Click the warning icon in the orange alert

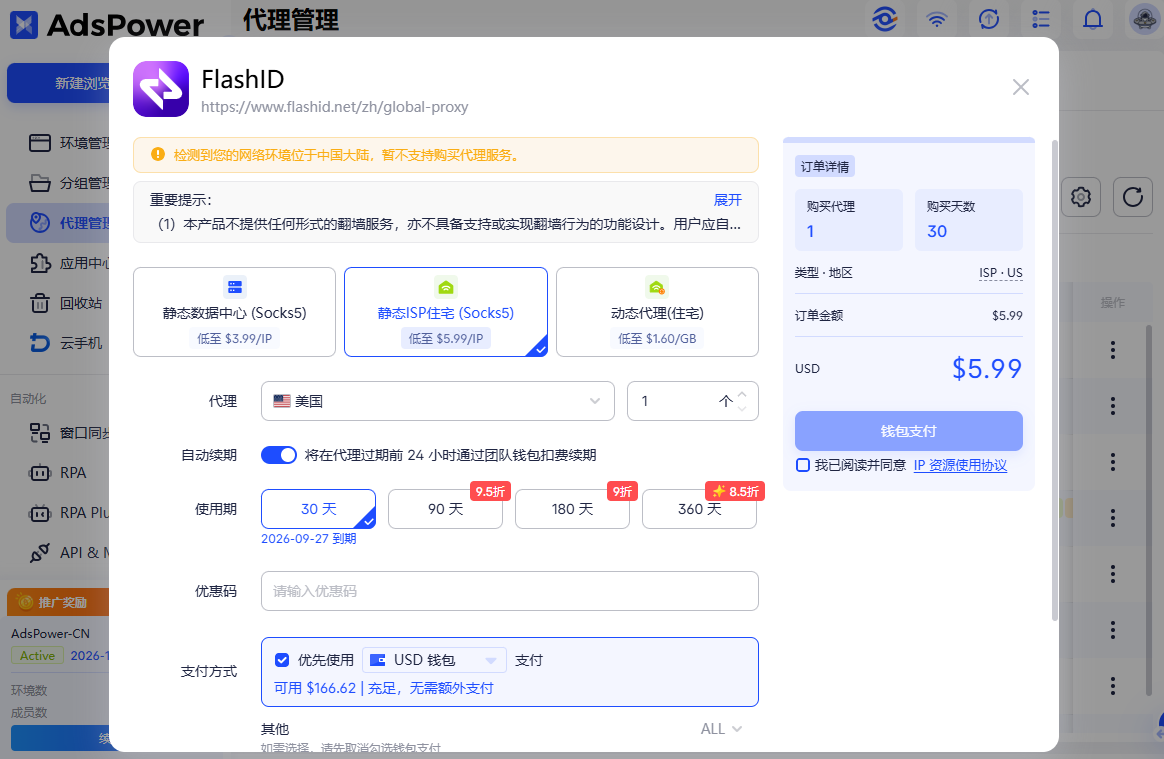(157, 154)
